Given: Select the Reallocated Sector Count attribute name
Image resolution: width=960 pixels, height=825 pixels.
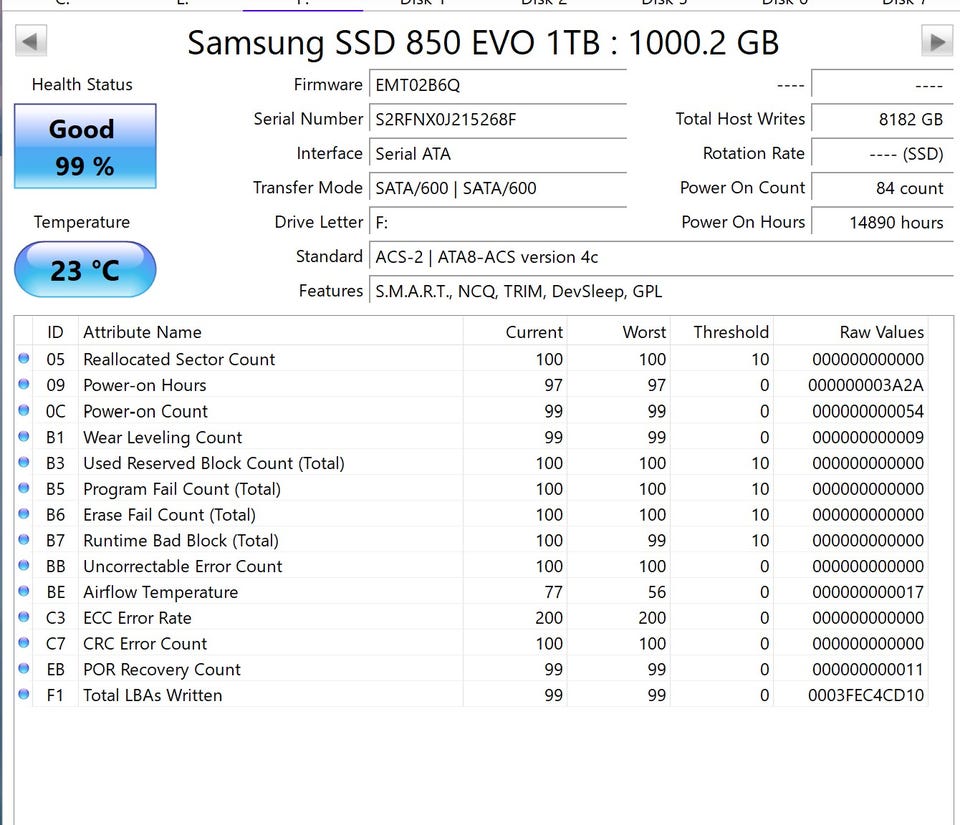Looking at the screenshot, I should pyautogui.click(x=179, y=359).
